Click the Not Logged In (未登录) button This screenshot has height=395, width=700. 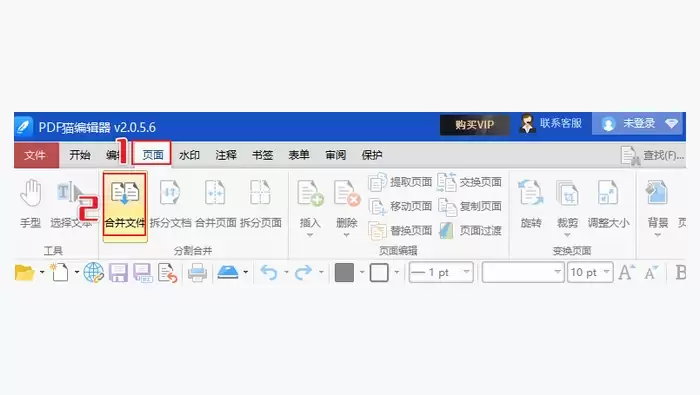pyautogui.click(x=637, y=124)
